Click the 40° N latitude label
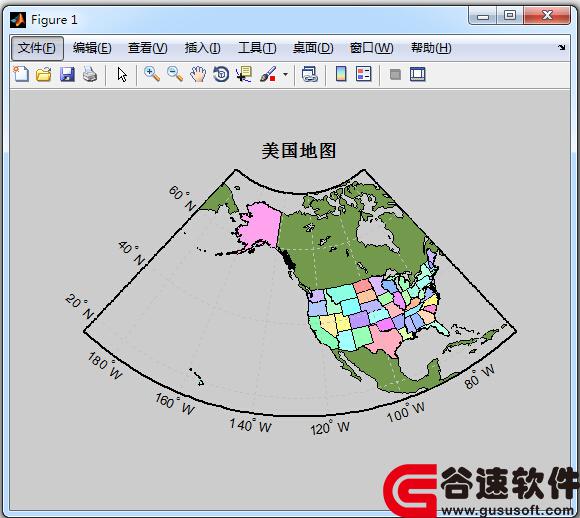580x518 pixels. point(132,253)
